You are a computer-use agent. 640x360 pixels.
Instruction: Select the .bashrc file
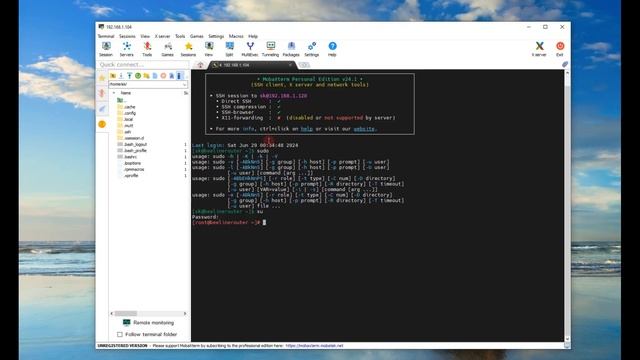(127, 157)
